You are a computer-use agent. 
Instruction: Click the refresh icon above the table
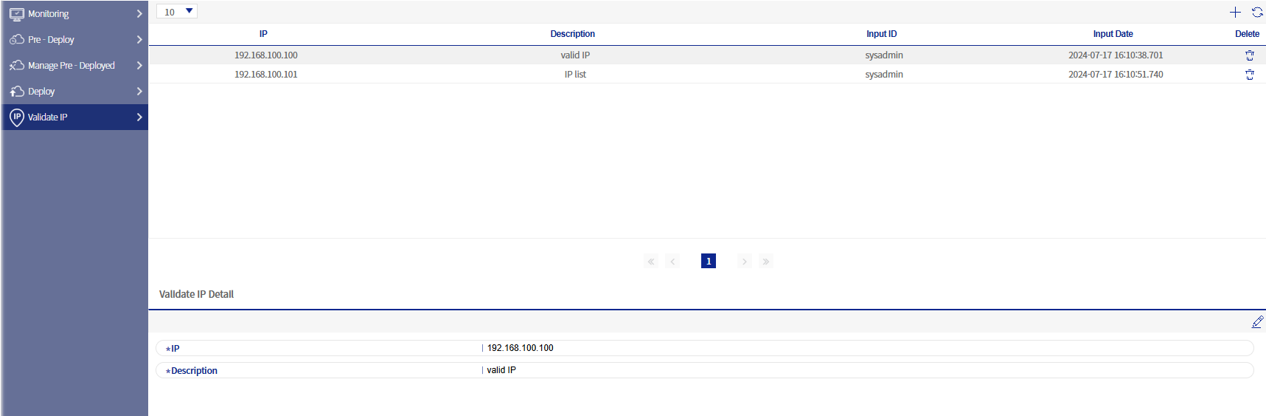(1257, 12)
